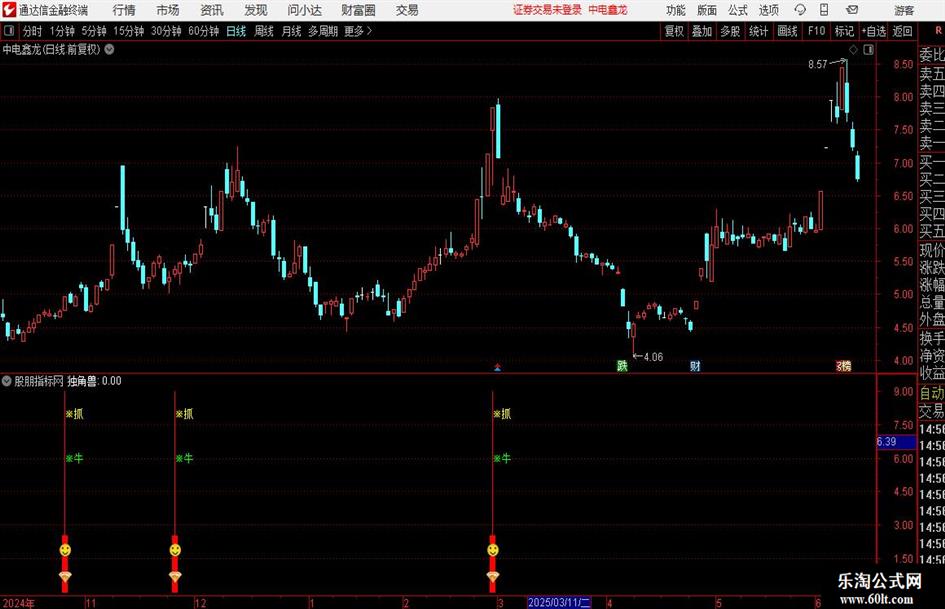Open the 财富圈 menu

(x=358, y=10)
